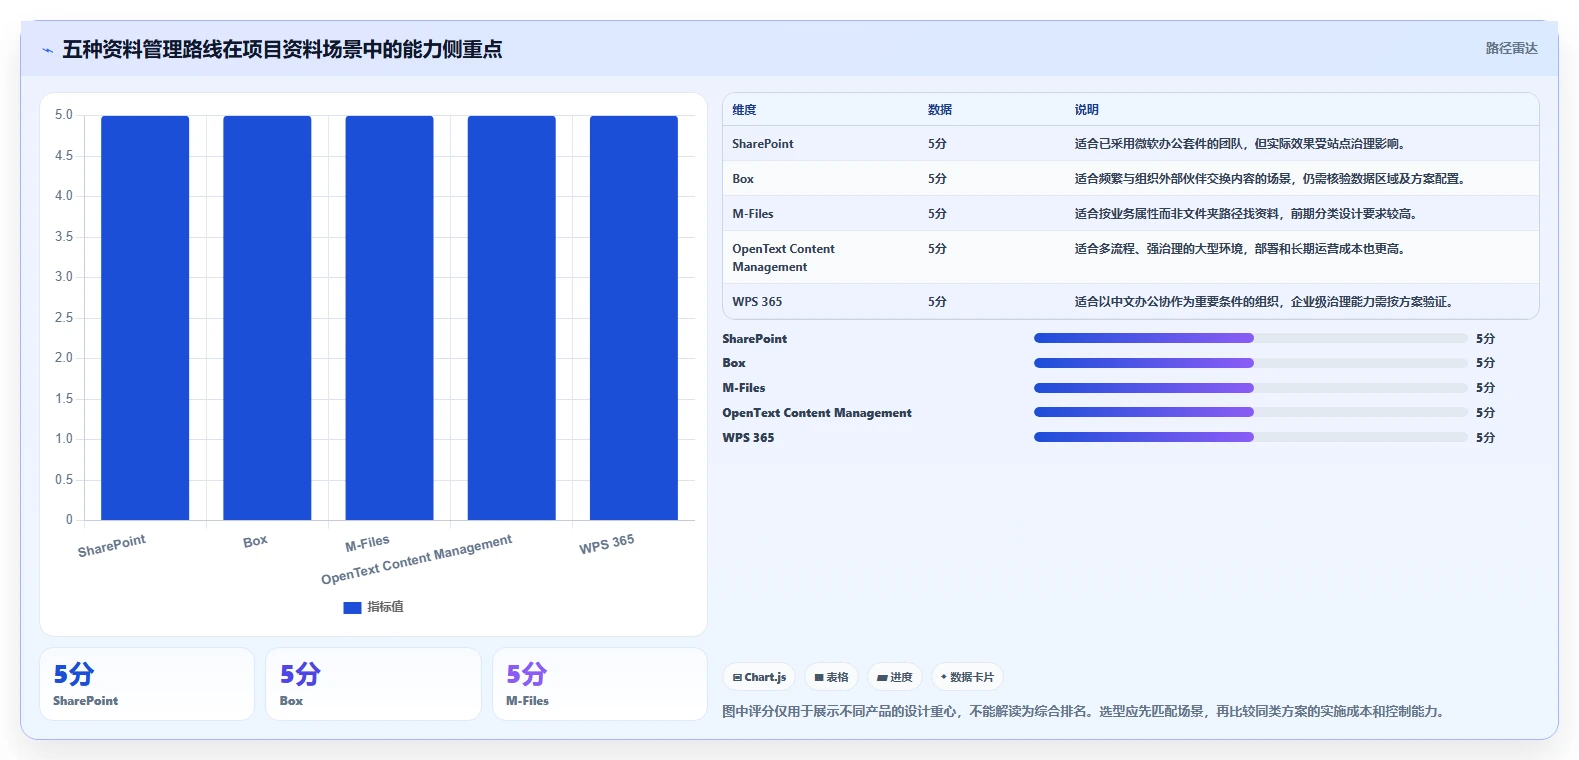Click the WPS 365 x-axis label
1579x760 pixels.
(x=606, y=544)
